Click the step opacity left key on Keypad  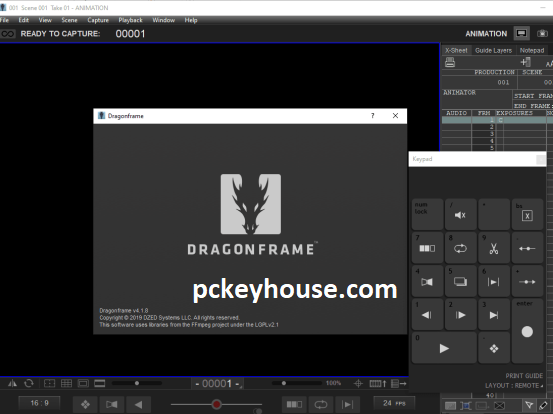click(x=527, y=248)
